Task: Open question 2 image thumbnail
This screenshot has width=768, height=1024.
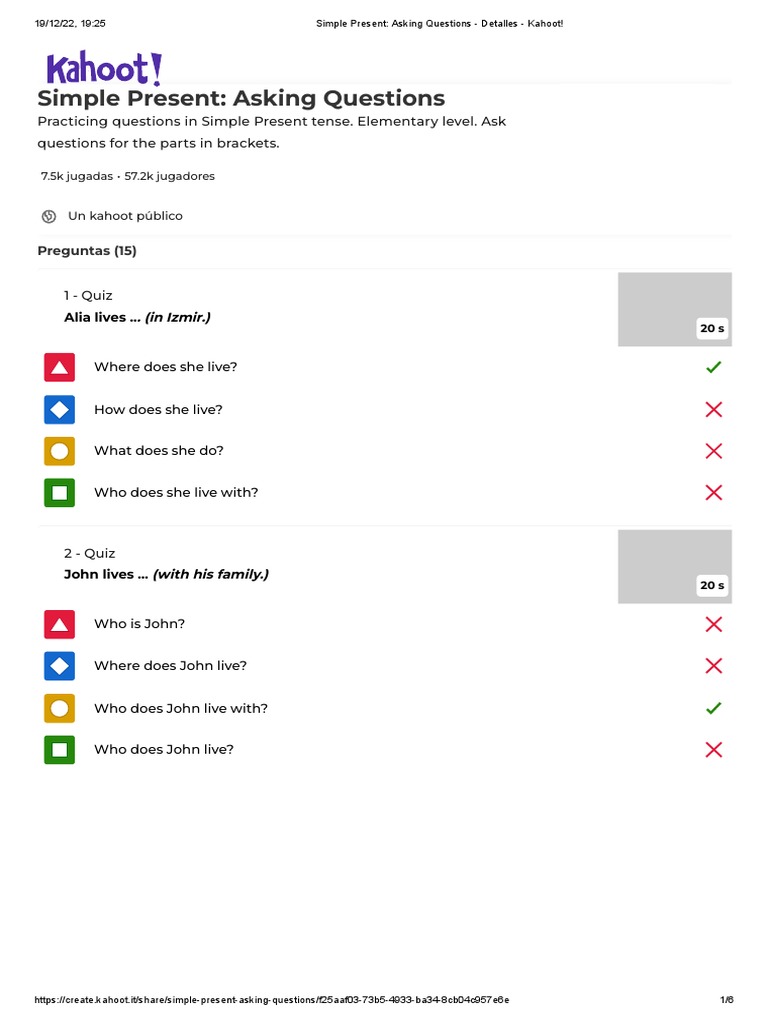Action: (675, 567)
